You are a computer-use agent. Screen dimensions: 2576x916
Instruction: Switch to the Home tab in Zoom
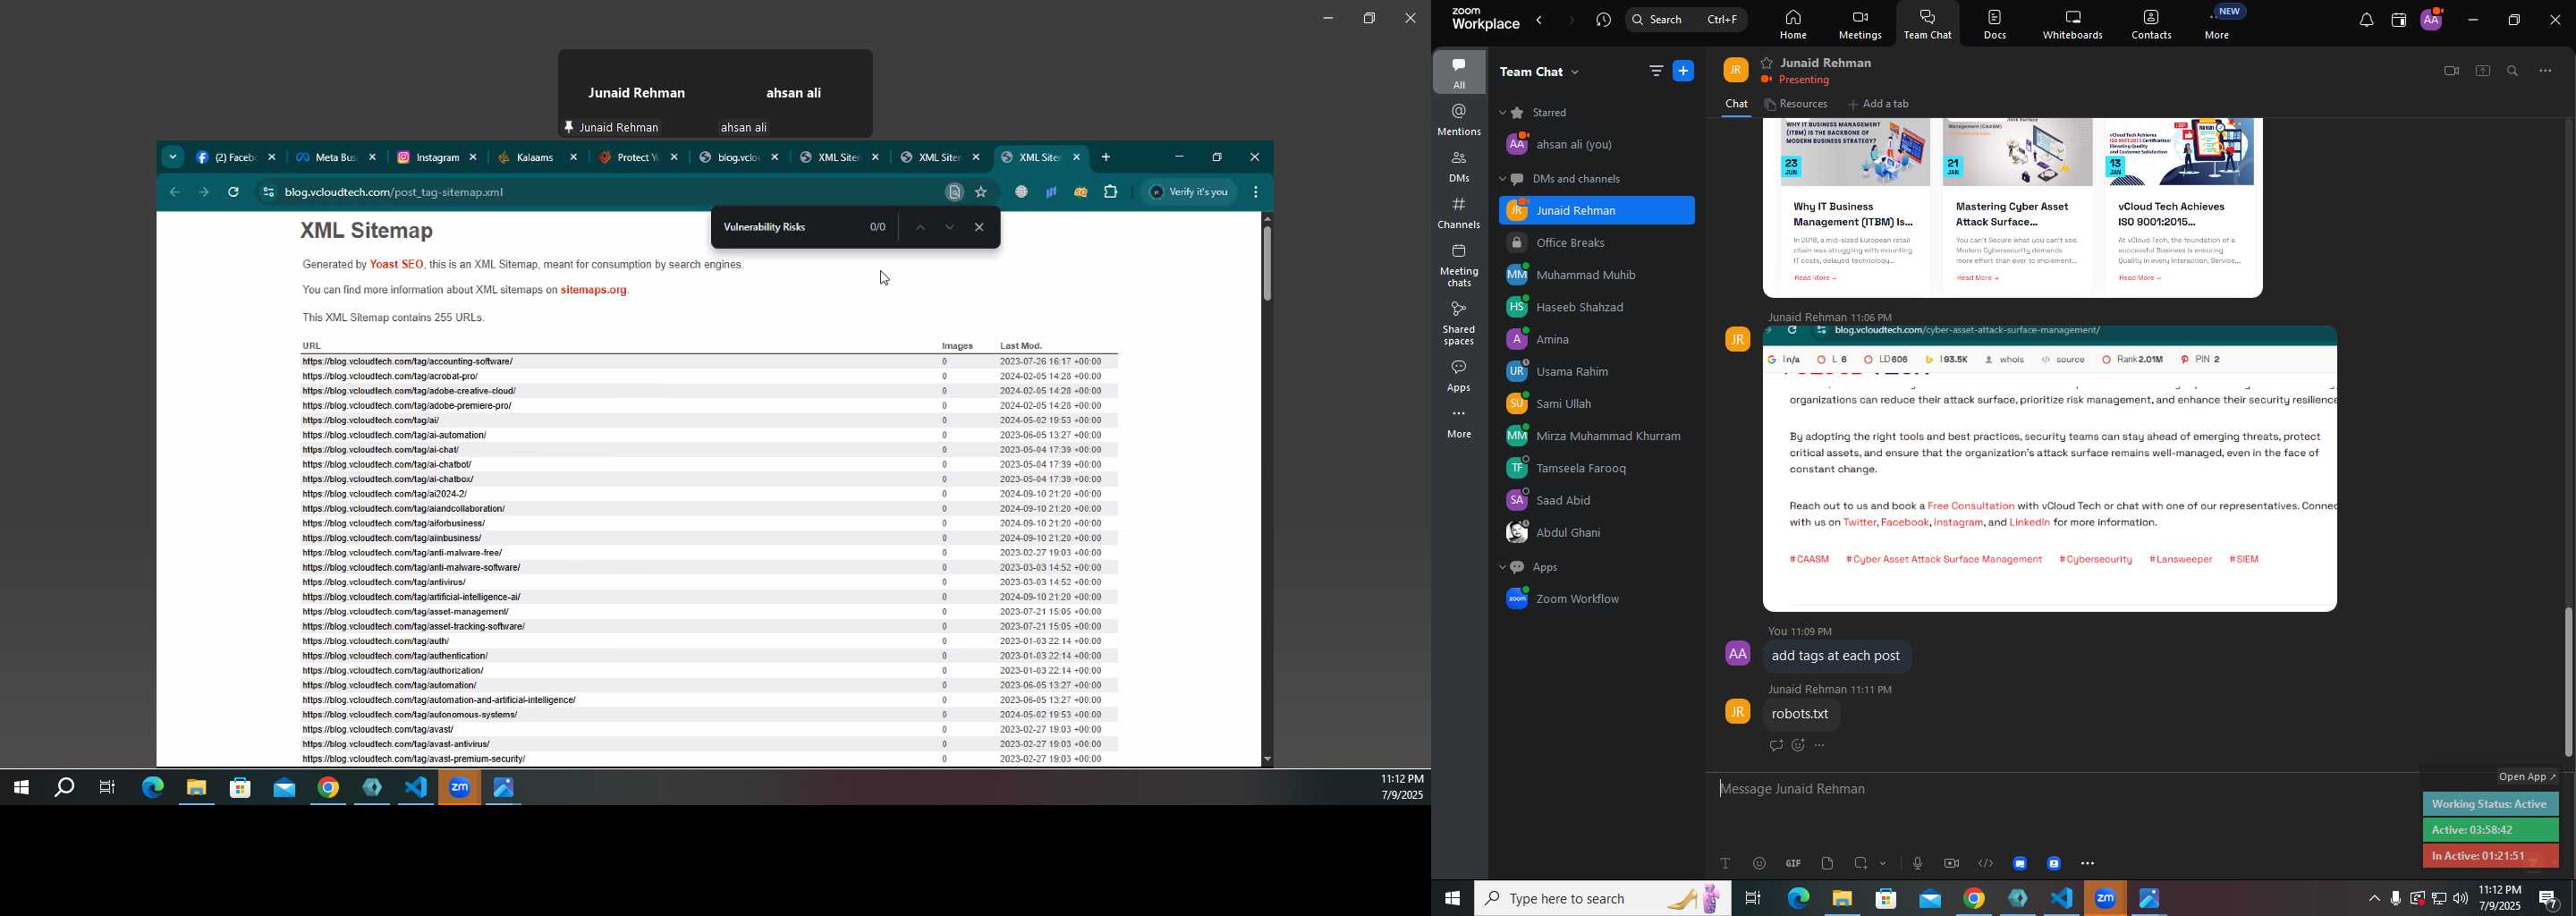[1793, 24]
